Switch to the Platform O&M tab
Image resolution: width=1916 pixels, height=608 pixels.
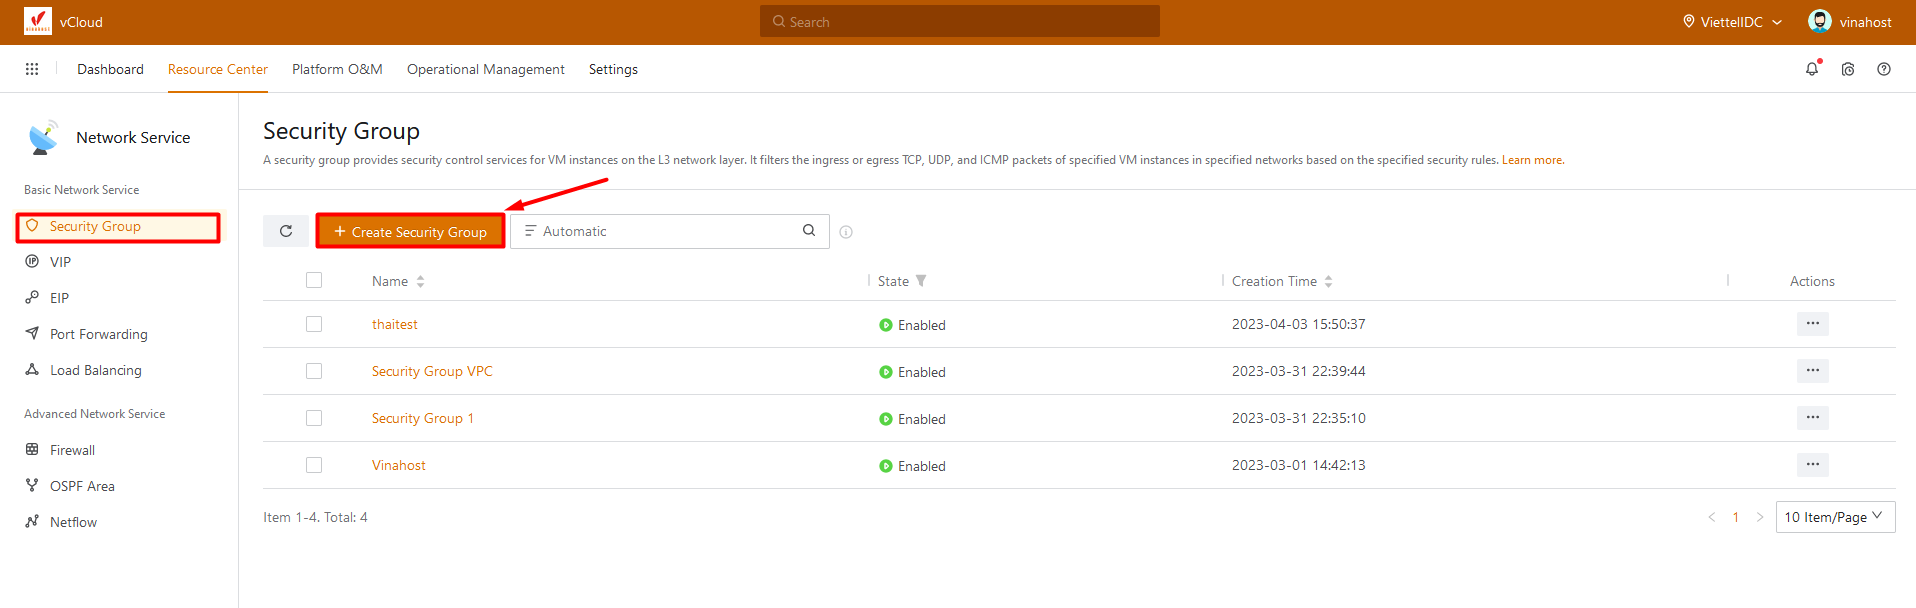click(337, 69)
